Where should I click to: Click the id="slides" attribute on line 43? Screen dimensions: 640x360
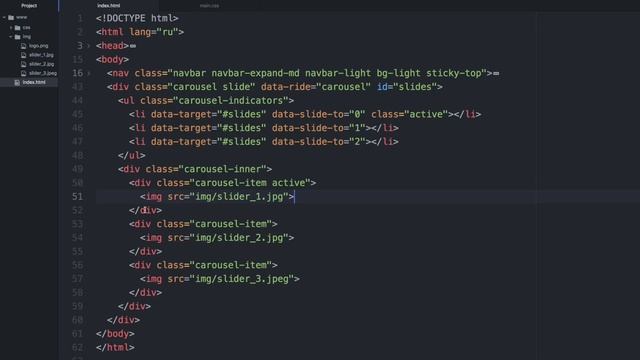407,87
